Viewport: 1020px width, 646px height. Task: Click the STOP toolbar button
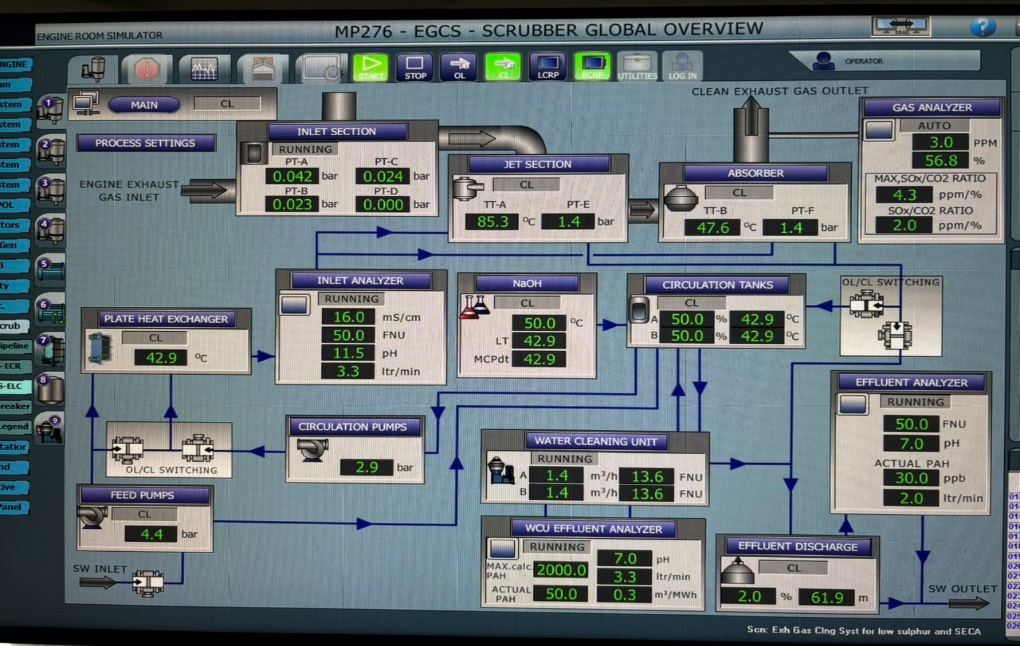pos(414,67)
